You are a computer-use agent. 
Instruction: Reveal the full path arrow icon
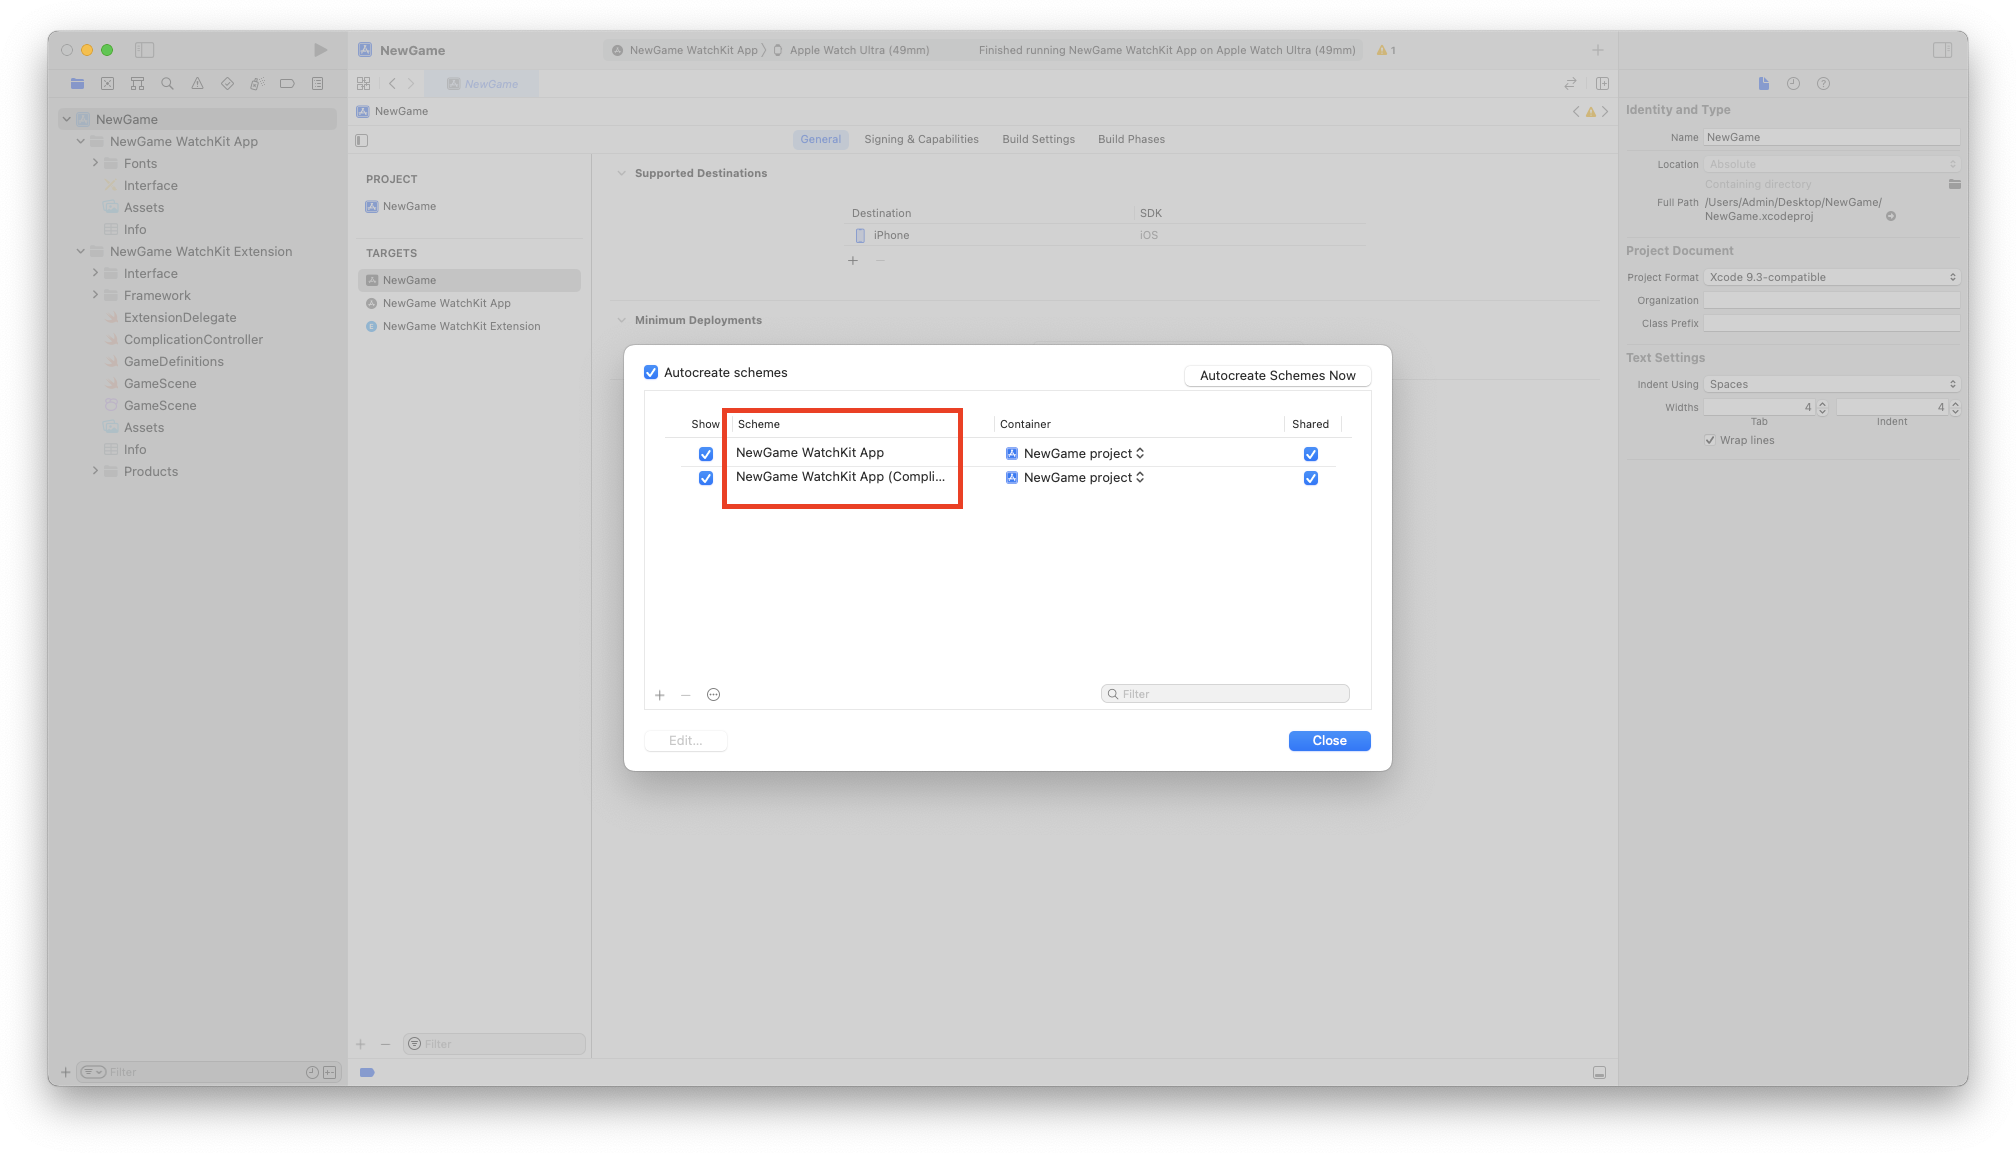coord(1891,216)
